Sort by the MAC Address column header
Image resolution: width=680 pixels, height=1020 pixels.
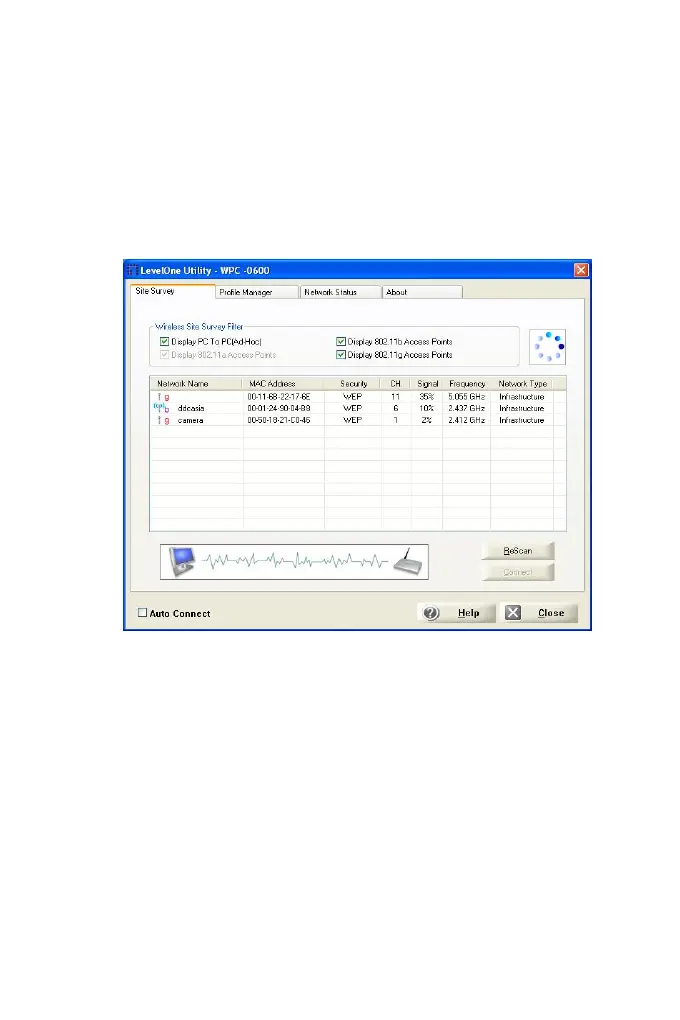283,384
